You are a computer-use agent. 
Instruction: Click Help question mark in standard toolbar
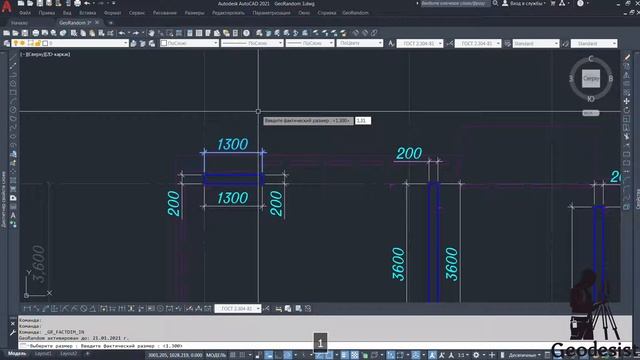(246, 33)
